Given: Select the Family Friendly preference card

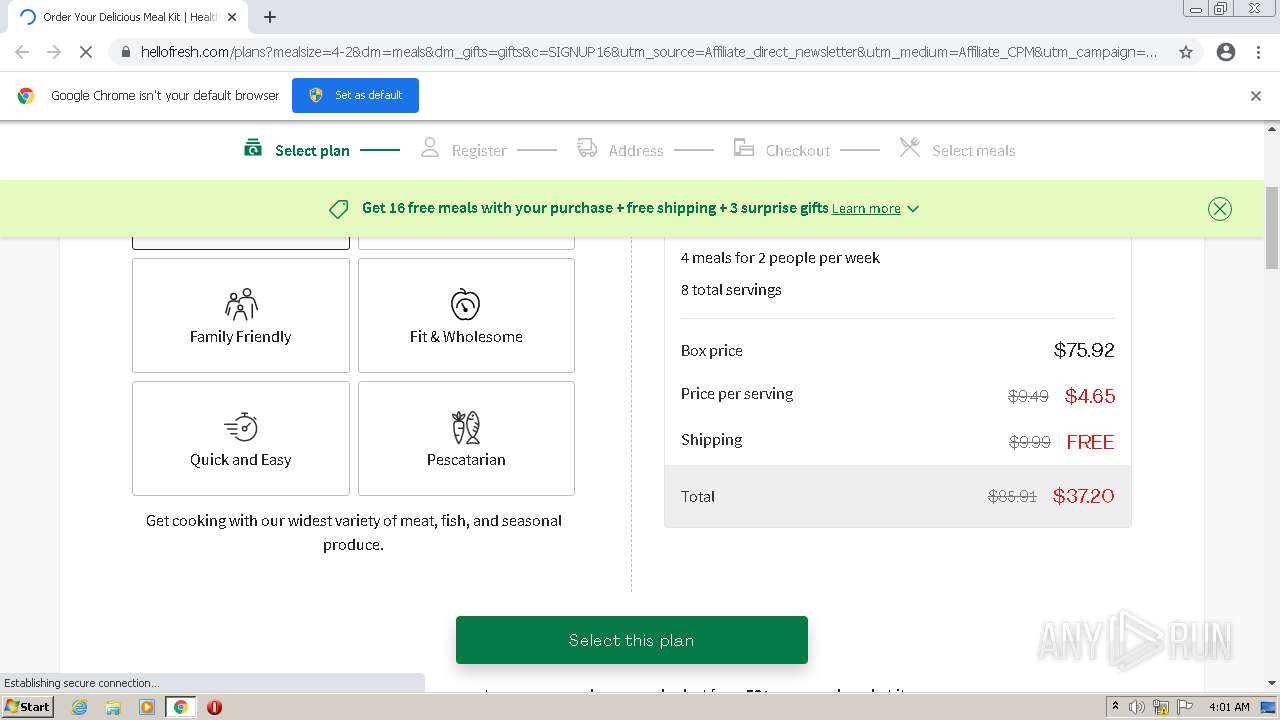Looking at the screenshot, I should (x=241, y=315).
